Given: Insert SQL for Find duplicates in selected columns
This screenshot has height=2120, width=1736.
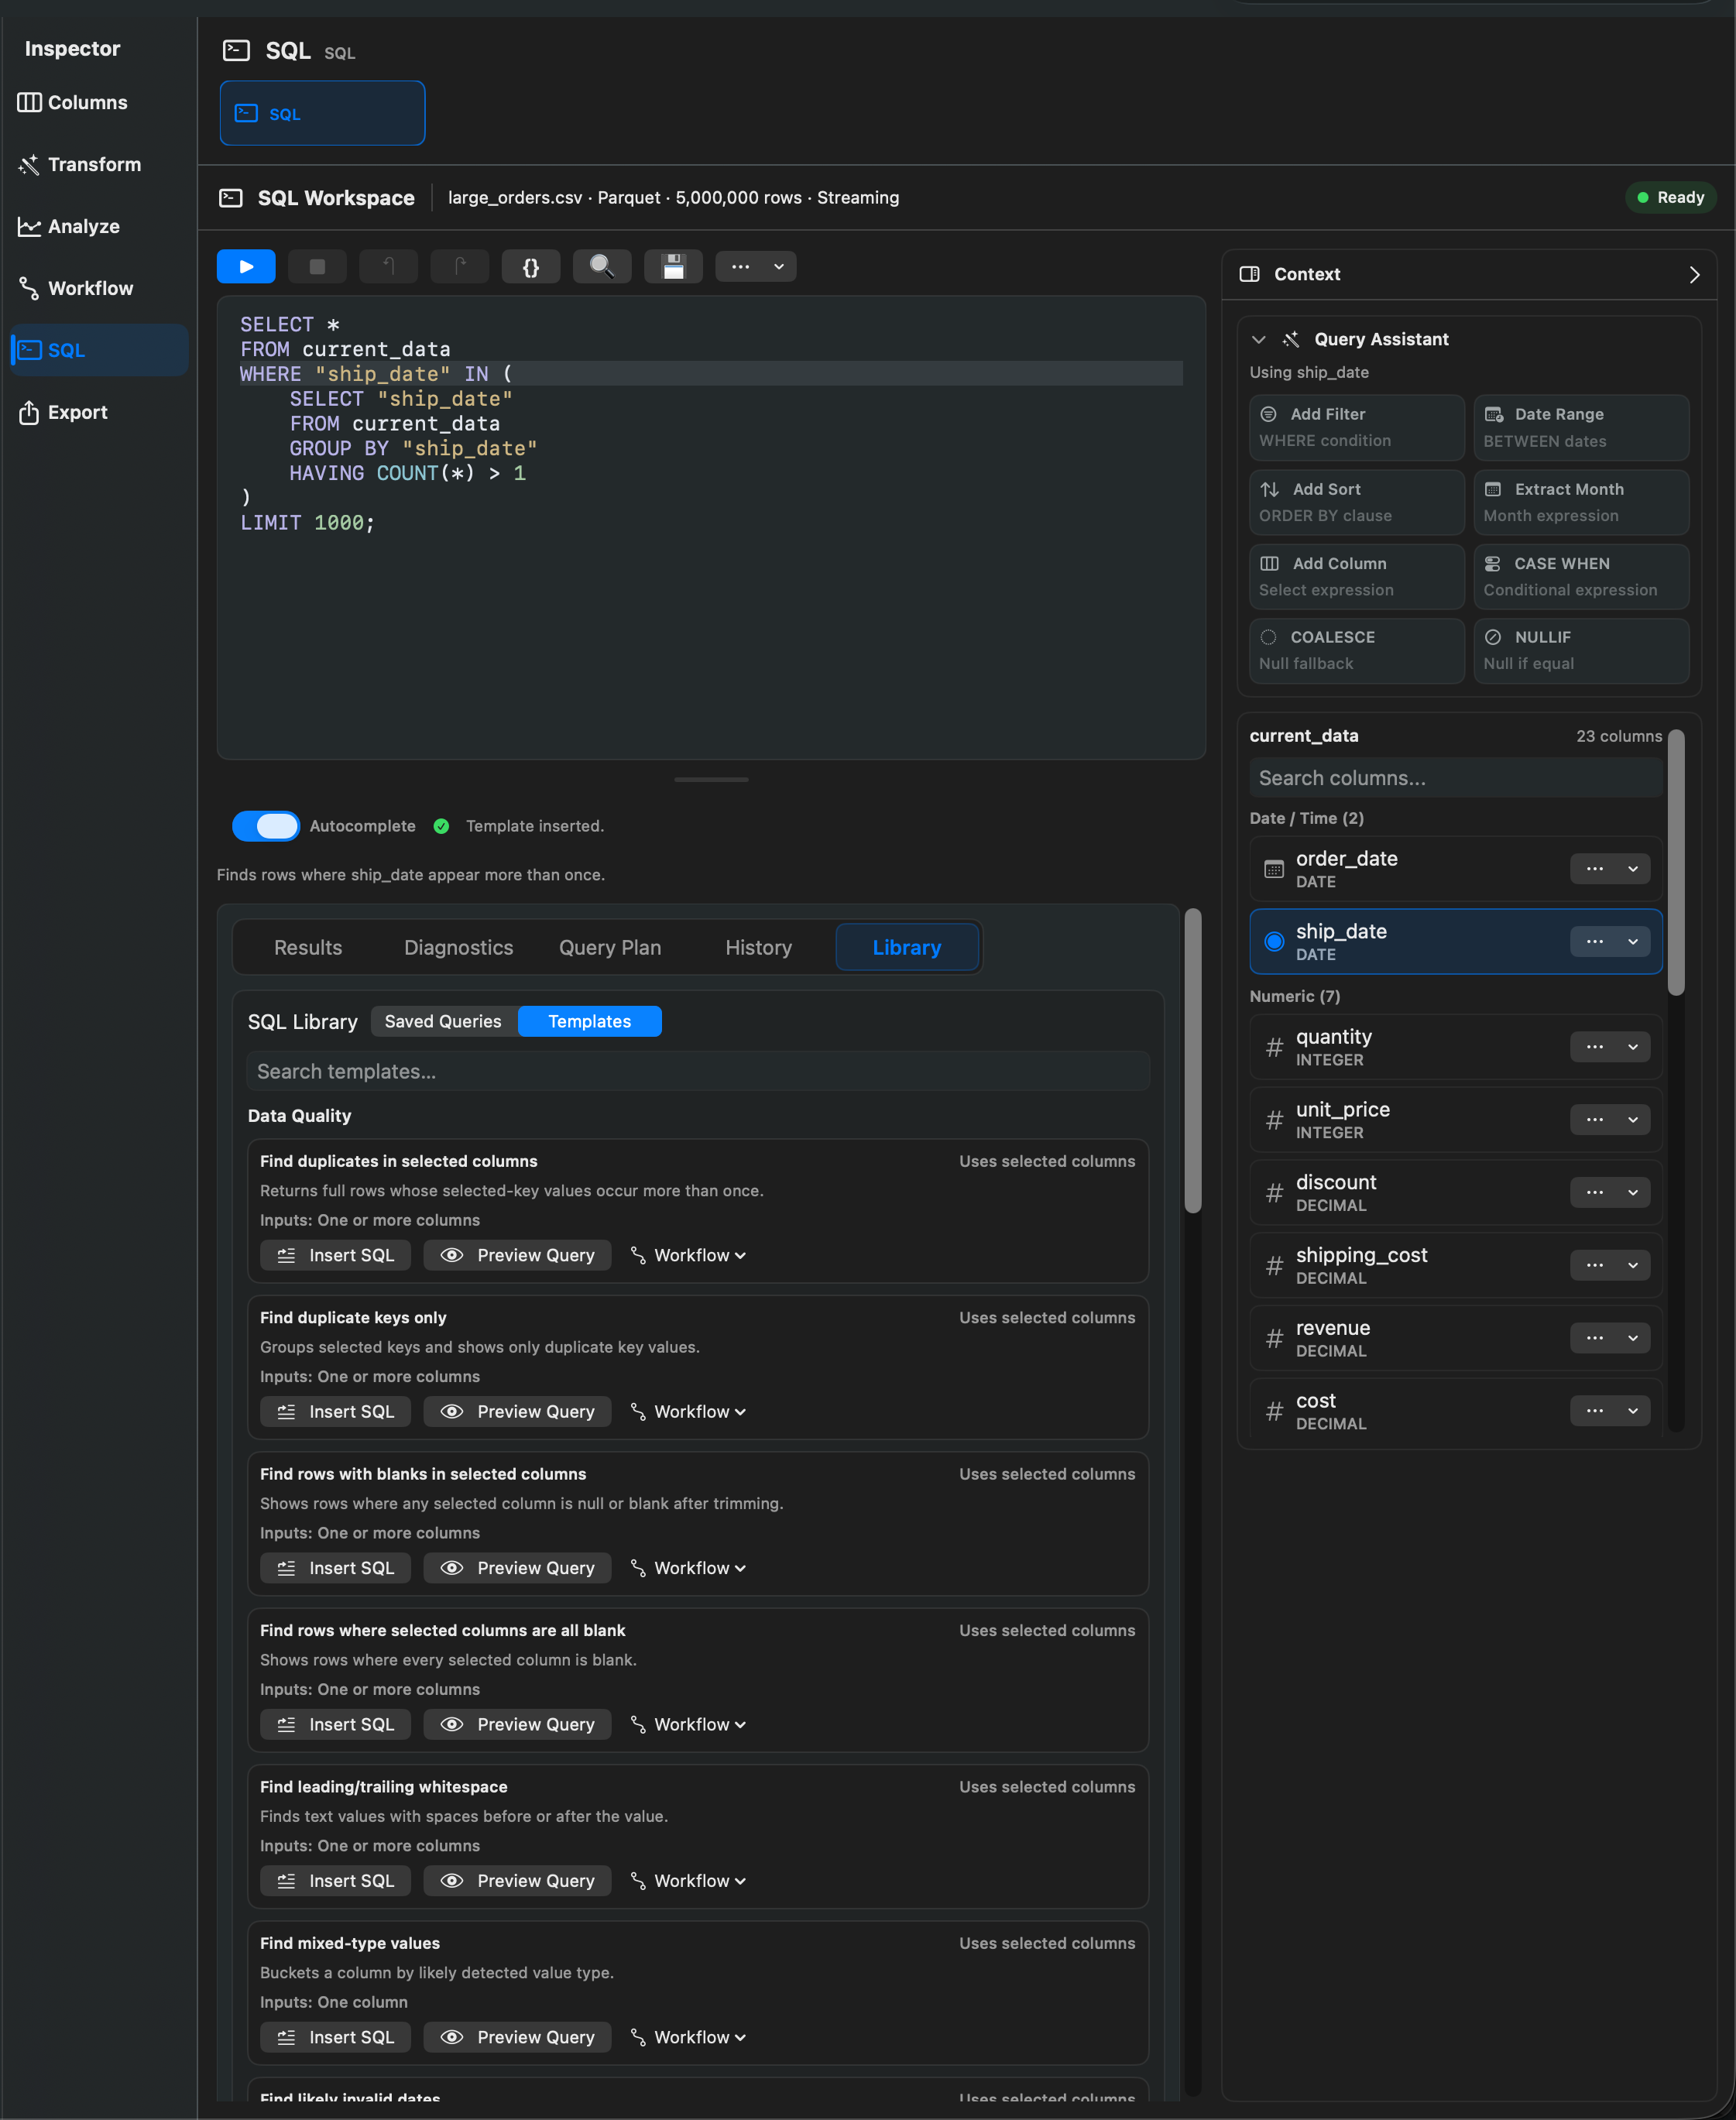Looking at the screenshot, I should click(x=335, y=1255).
